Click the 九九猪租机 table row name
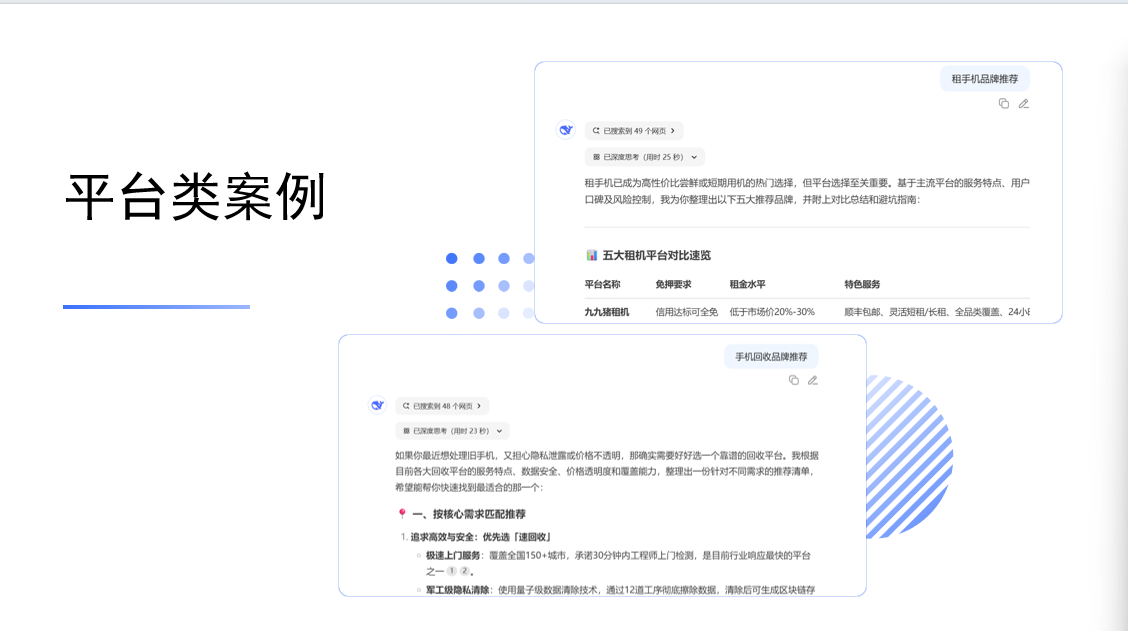Screen dimensions: 1128x631 click(x=607, y=312)
